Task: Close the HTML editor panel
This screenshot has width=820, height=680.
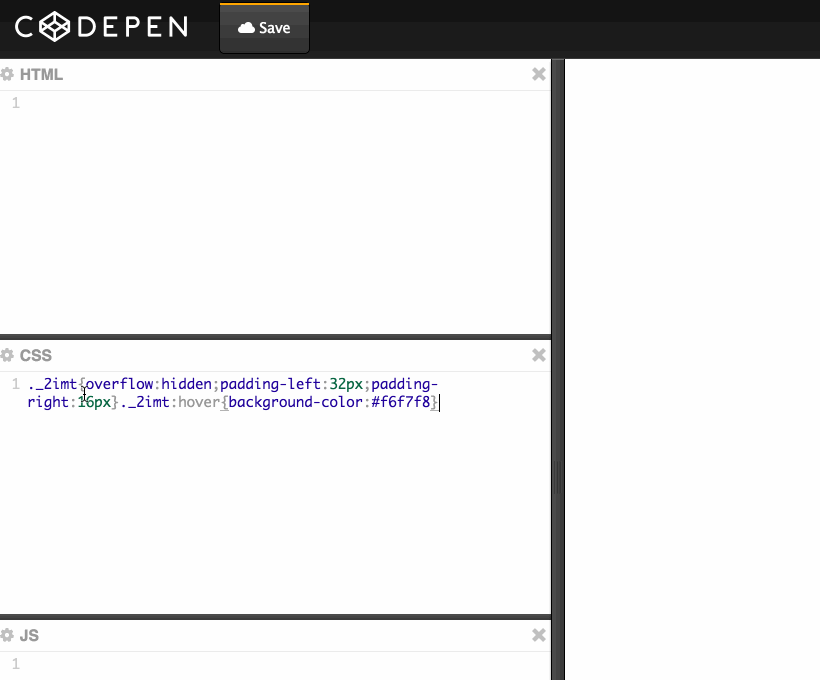Action: coord(539,74)
